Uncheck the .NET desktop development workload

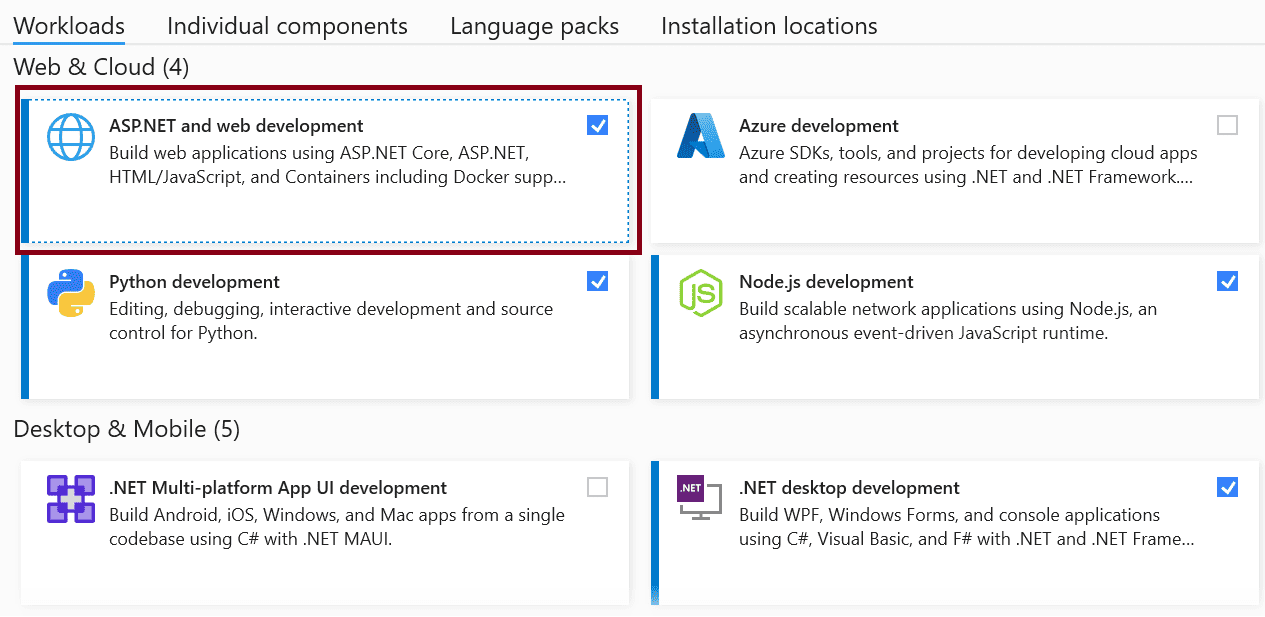click(1227, 487)
